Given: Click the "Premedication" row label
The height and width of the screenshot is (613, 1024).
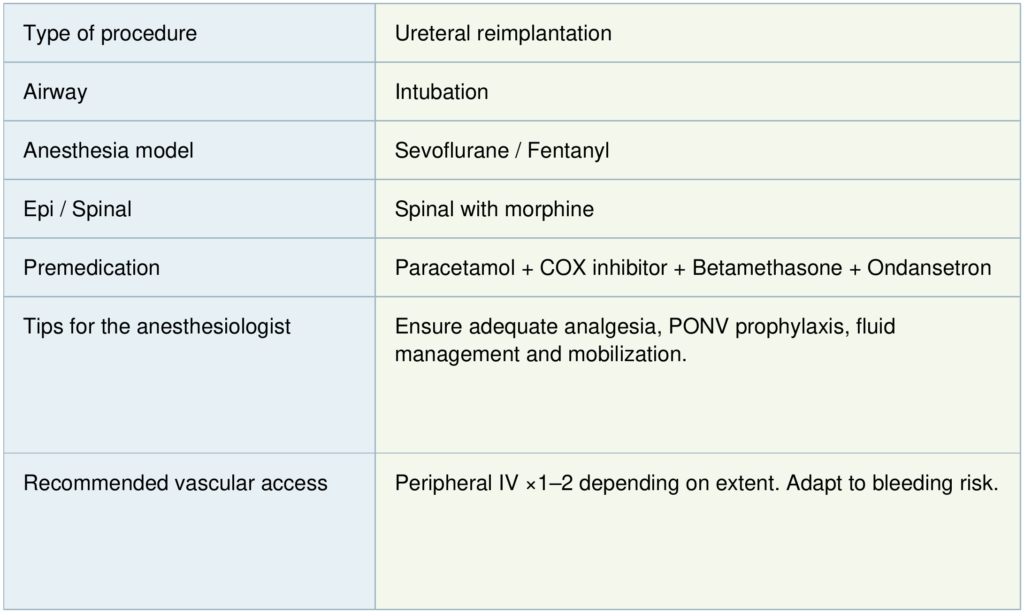Looking at the screenshot, I should pyautogui.click(x=91, y=268).
